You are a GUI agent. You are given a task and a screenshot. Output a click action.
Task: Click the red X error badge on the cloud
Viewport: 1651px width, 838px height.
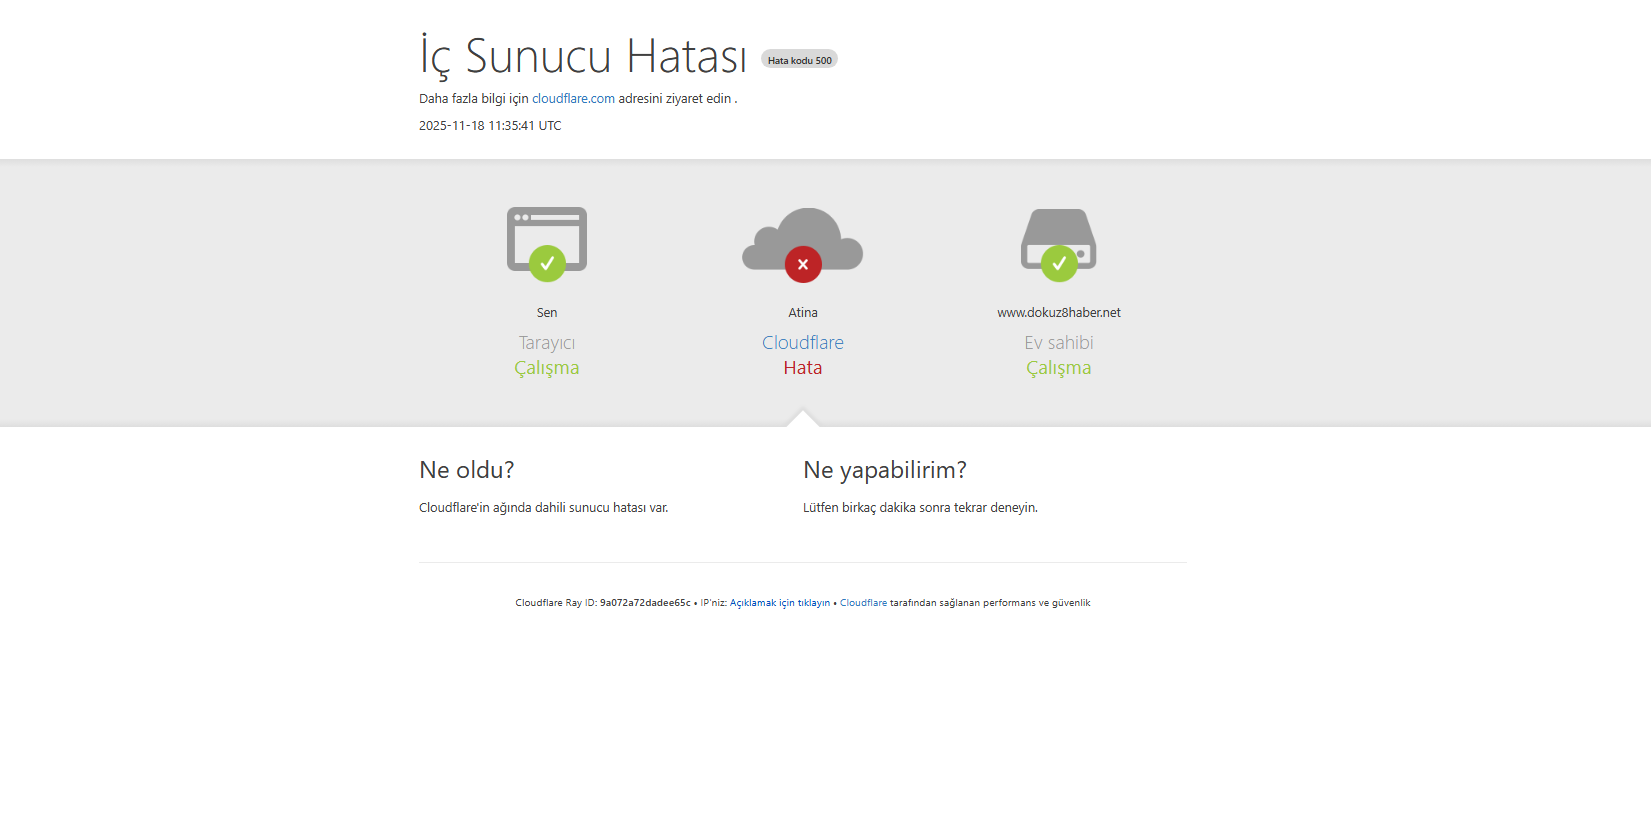pyautogui.click(x=803, y=265)
